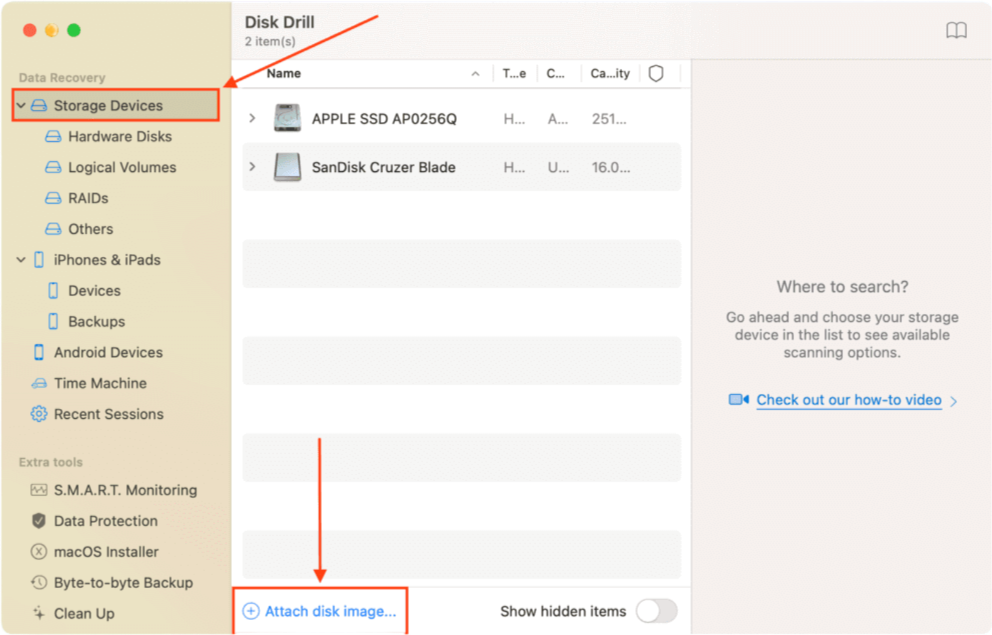Close the Disk Drill window
Viewport: 992px width, 635px height.
tap(29, 30)
